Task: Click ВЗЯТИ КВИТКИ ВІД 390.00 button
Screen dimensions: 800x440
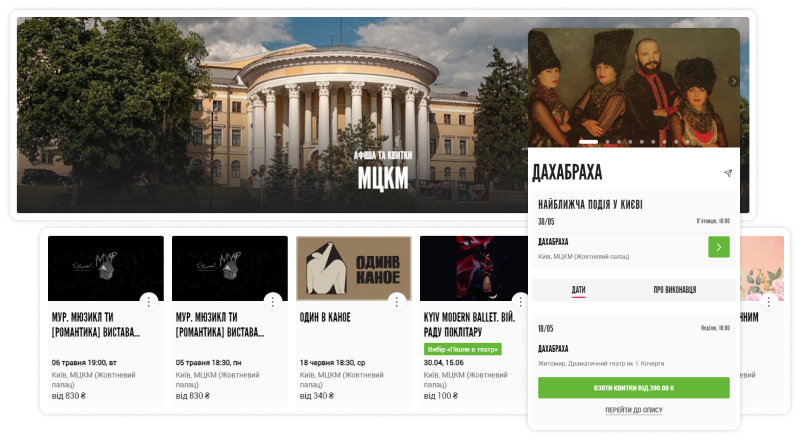Action: pyautogui.click(x=634, y=388)
